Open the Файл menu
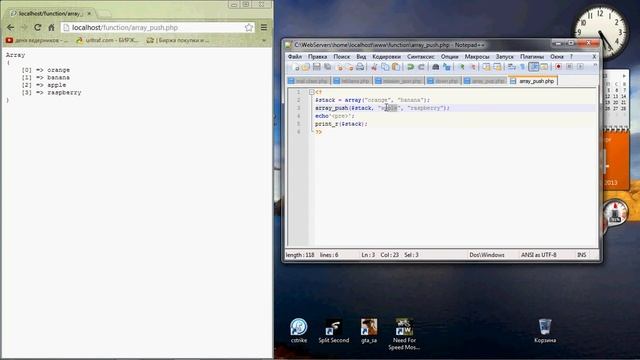 point(295,57)
